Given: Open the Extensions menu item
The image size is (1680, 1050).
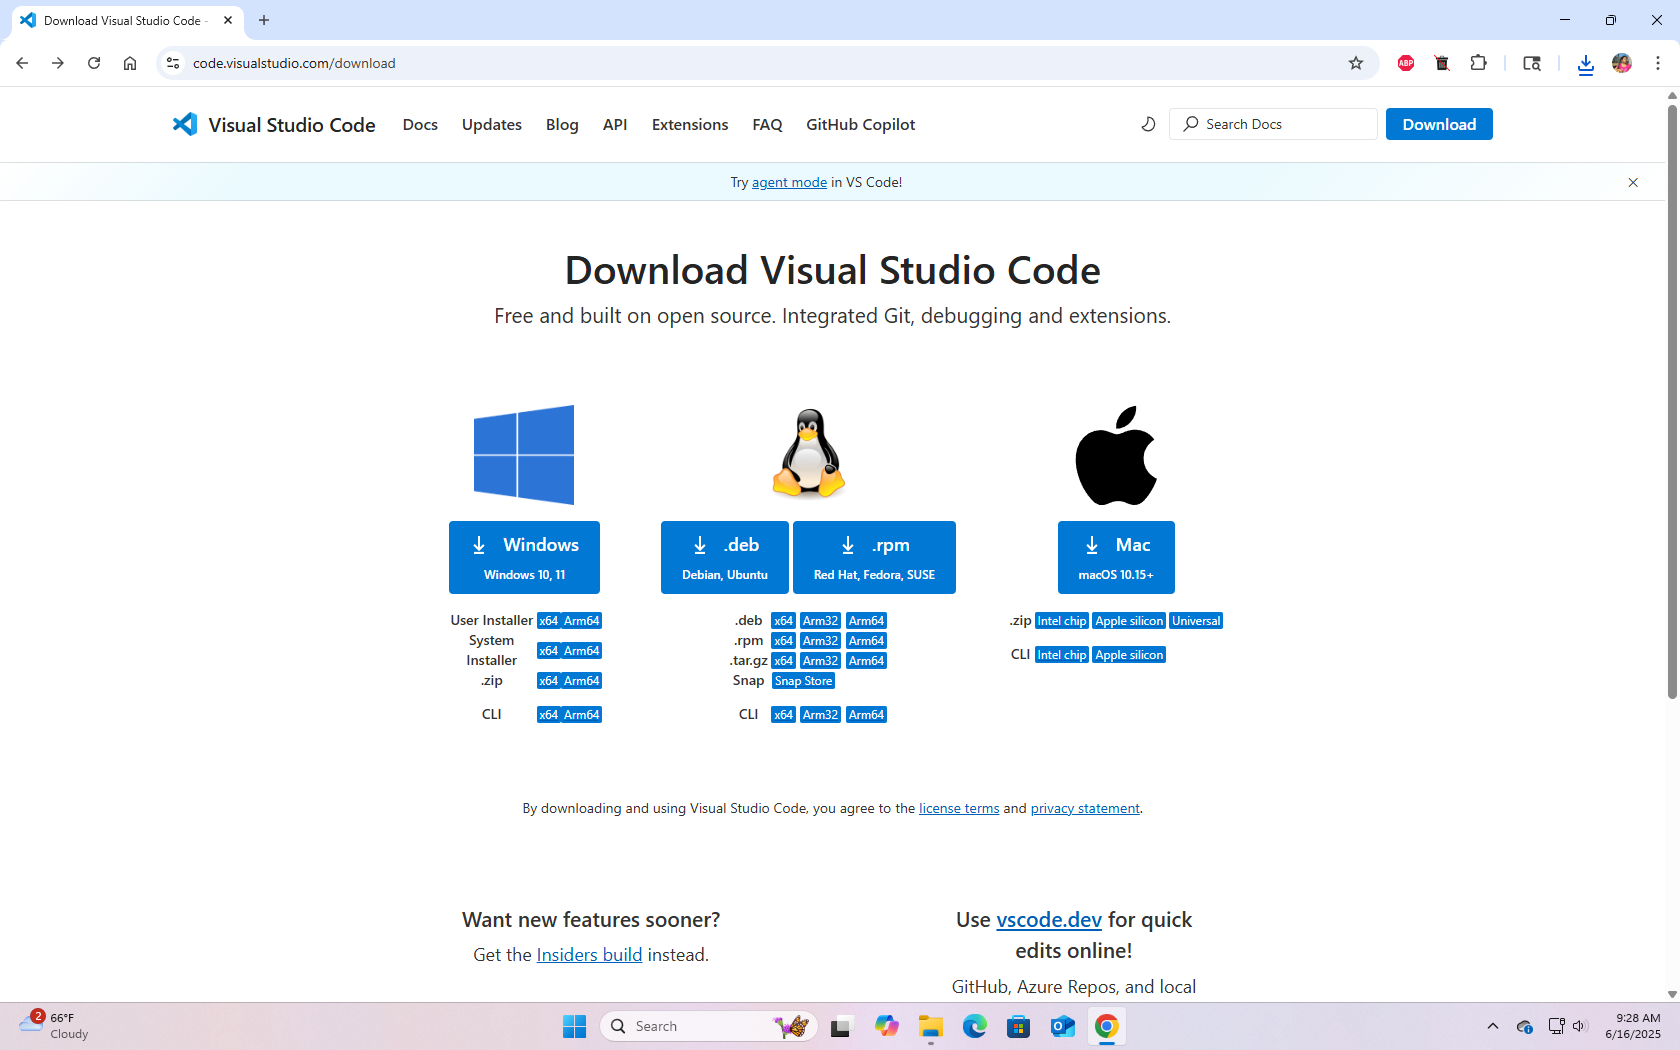Looking at the screenshot, I should [x=690, y=124].
